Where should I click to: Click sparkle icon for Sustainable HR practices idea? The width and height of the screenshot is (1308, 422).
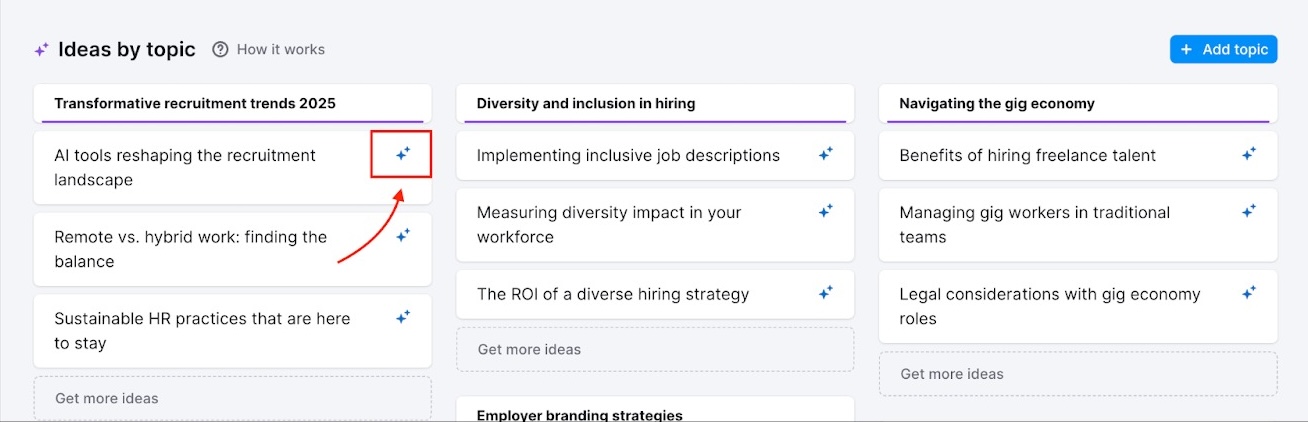403,317
